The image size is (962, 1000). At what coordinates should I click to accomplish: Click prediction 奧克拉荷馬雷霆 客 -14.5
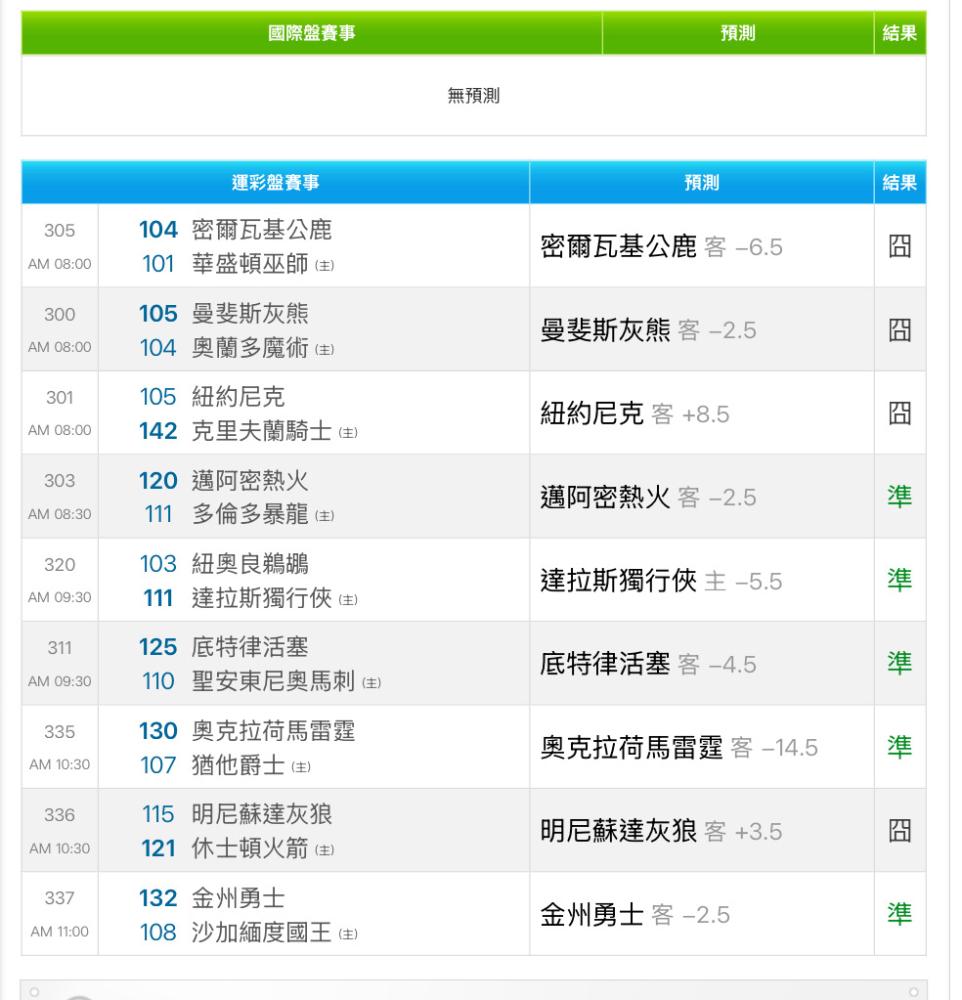click(679, 747)
